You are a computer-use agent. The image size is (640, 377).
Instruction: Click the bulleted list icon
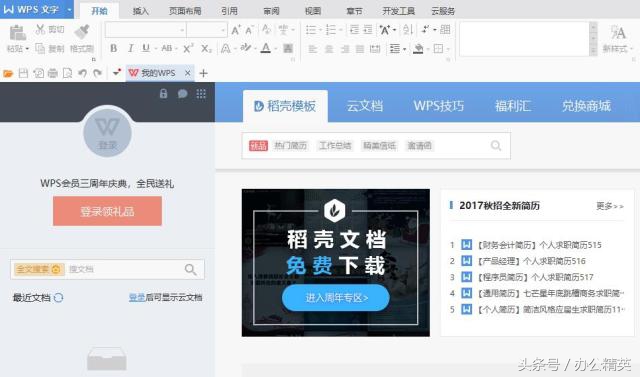[x=311, y=29]
